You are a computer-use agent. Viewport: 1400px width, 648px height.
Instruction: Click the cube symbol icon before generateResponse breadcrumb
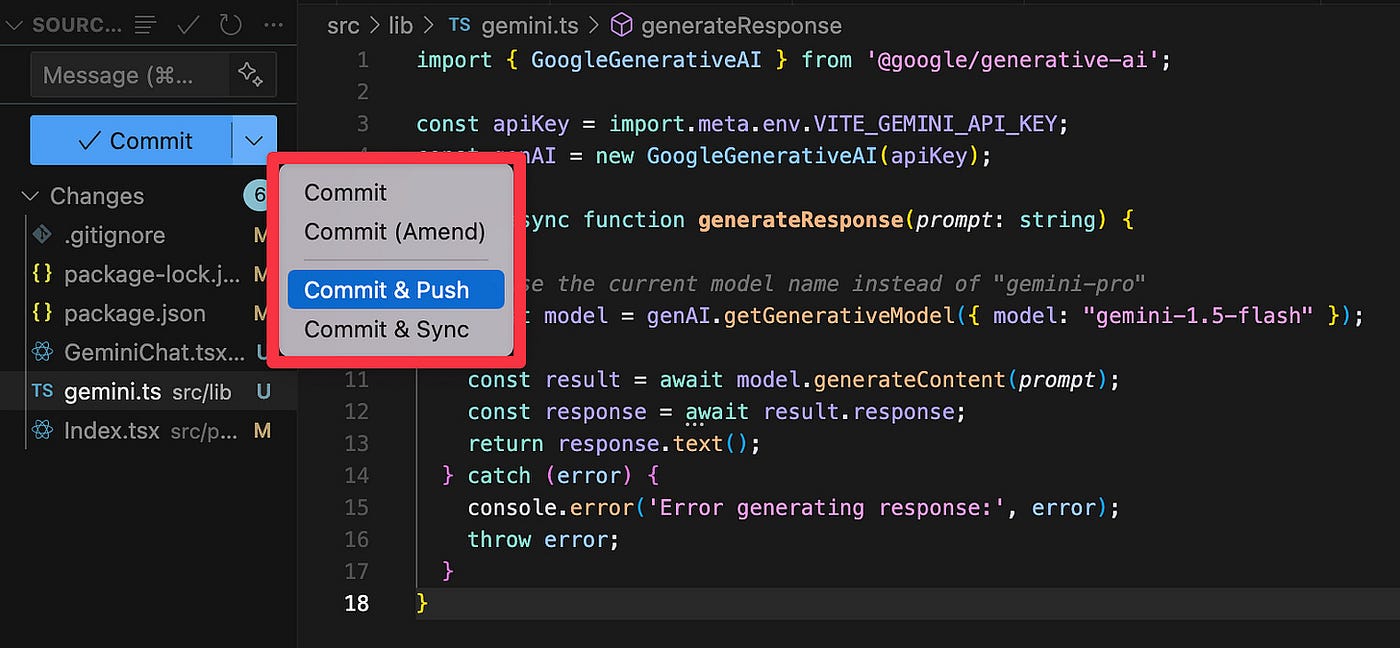(x=621, y=25)
